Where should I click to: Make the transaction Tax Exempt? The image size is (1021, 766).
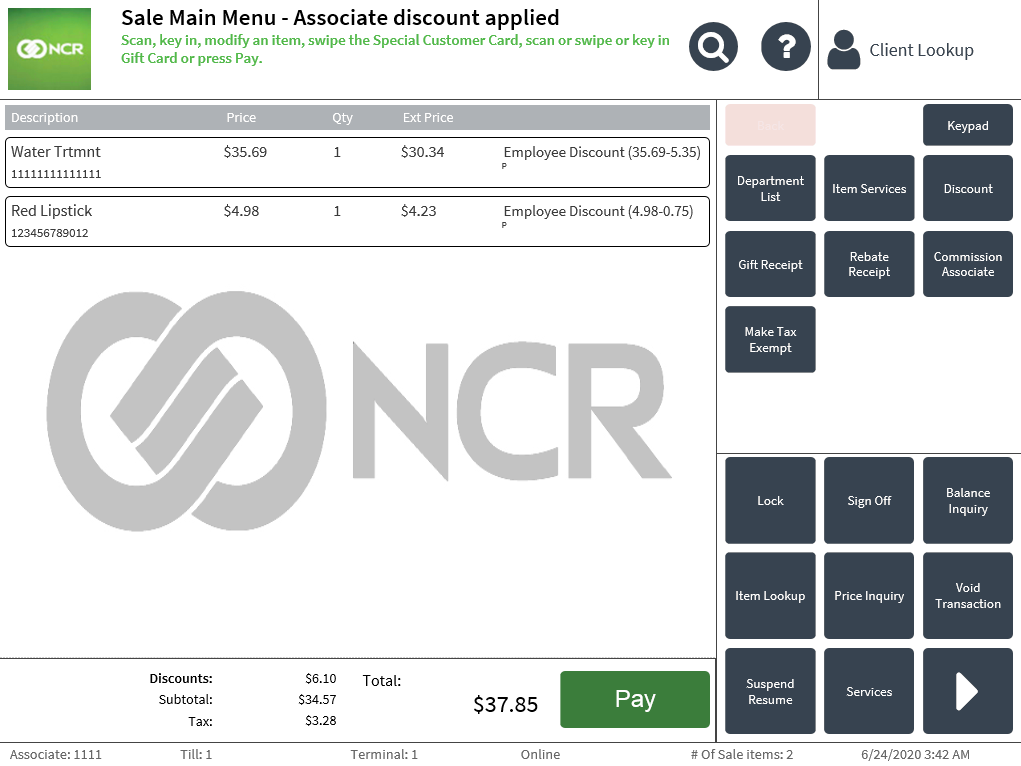tap(770, 339)
